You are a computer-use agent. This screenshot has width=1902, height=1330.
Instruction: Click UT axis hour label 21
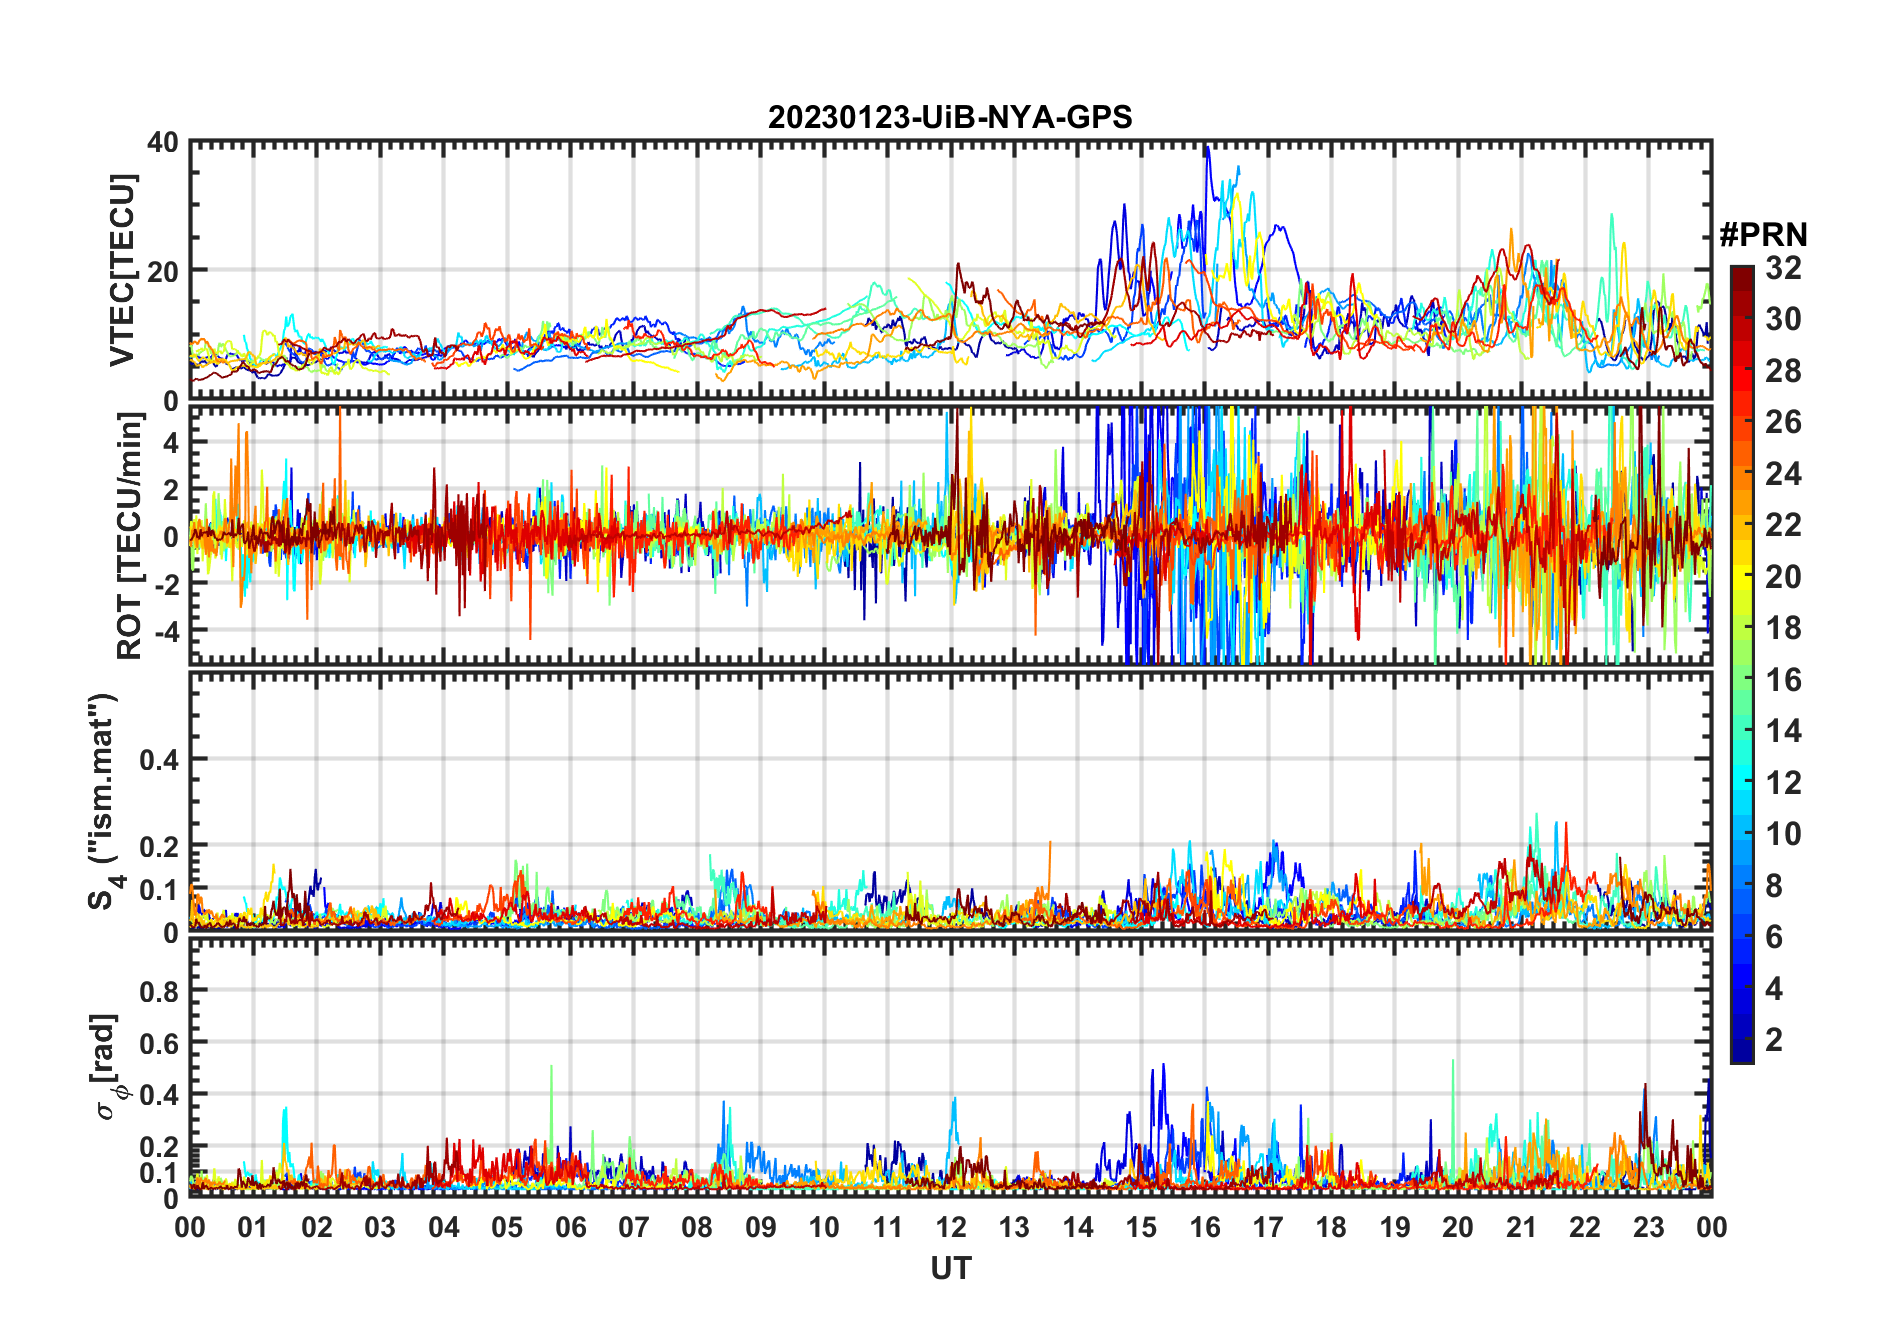pos(1521,1228)
